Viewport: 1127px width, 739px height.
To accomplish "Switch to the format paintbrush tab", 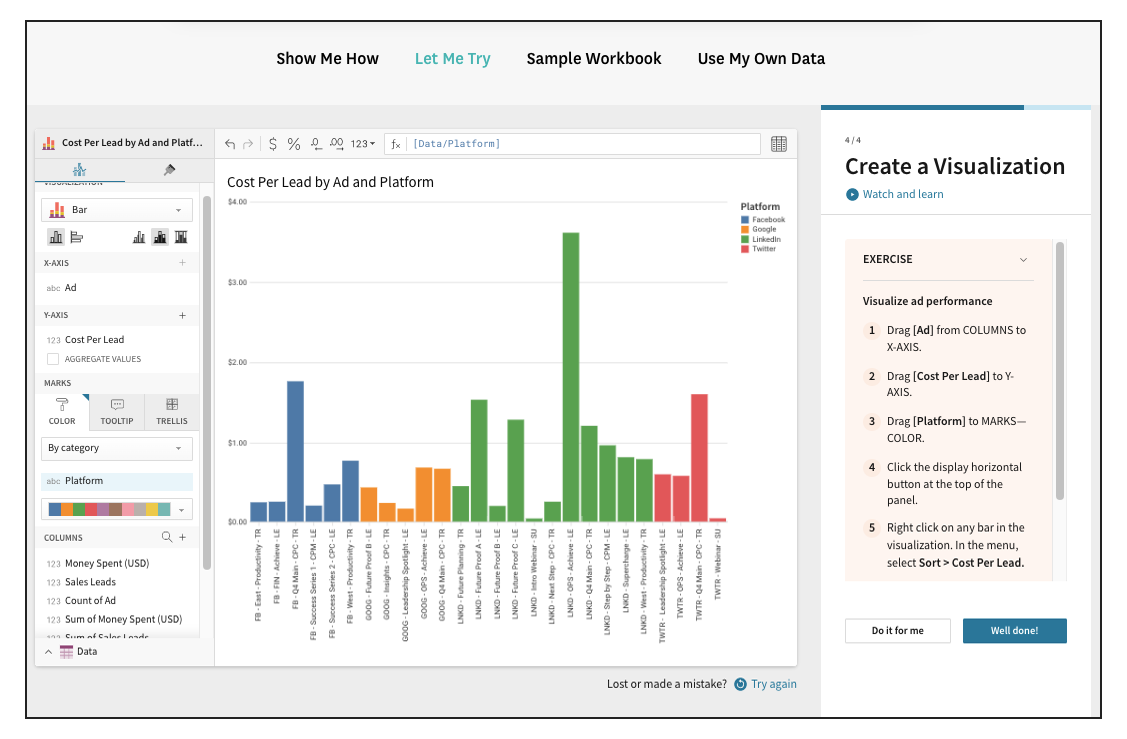I will 170,170.
